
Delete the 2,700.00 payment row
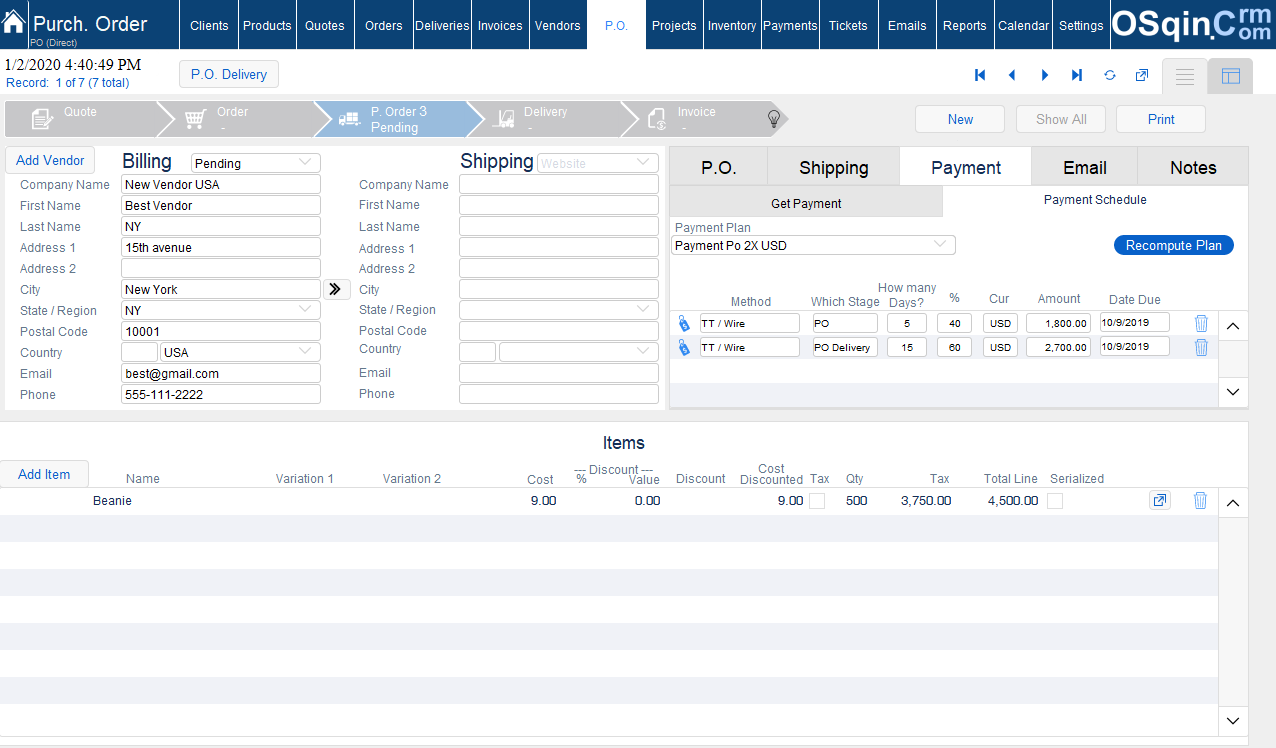tap(1201, 347)
